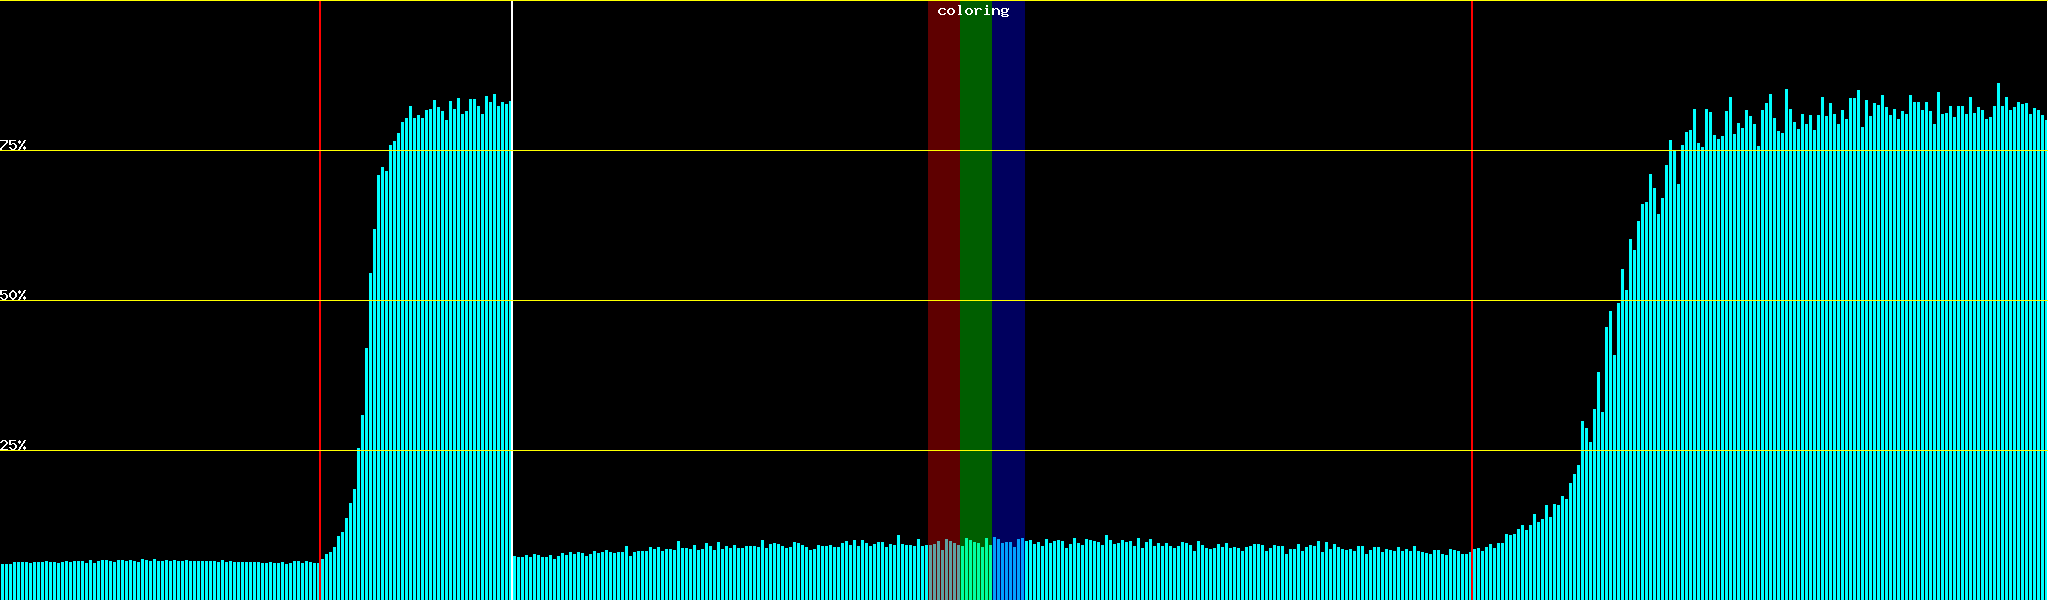Click the blue bars under the blue band
The height and width of the screenshot is (600, 2048).
click(x=1008, y=573)
